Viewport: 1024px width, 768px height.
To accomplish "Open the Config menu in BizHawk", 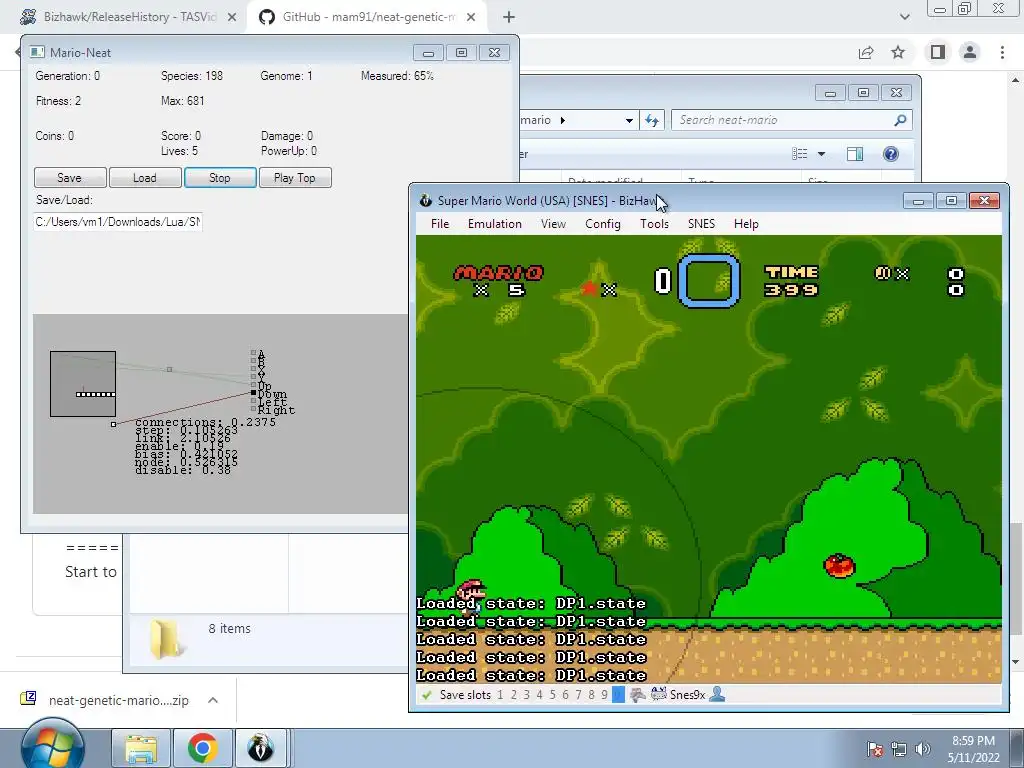I will (x=602, y=224).
